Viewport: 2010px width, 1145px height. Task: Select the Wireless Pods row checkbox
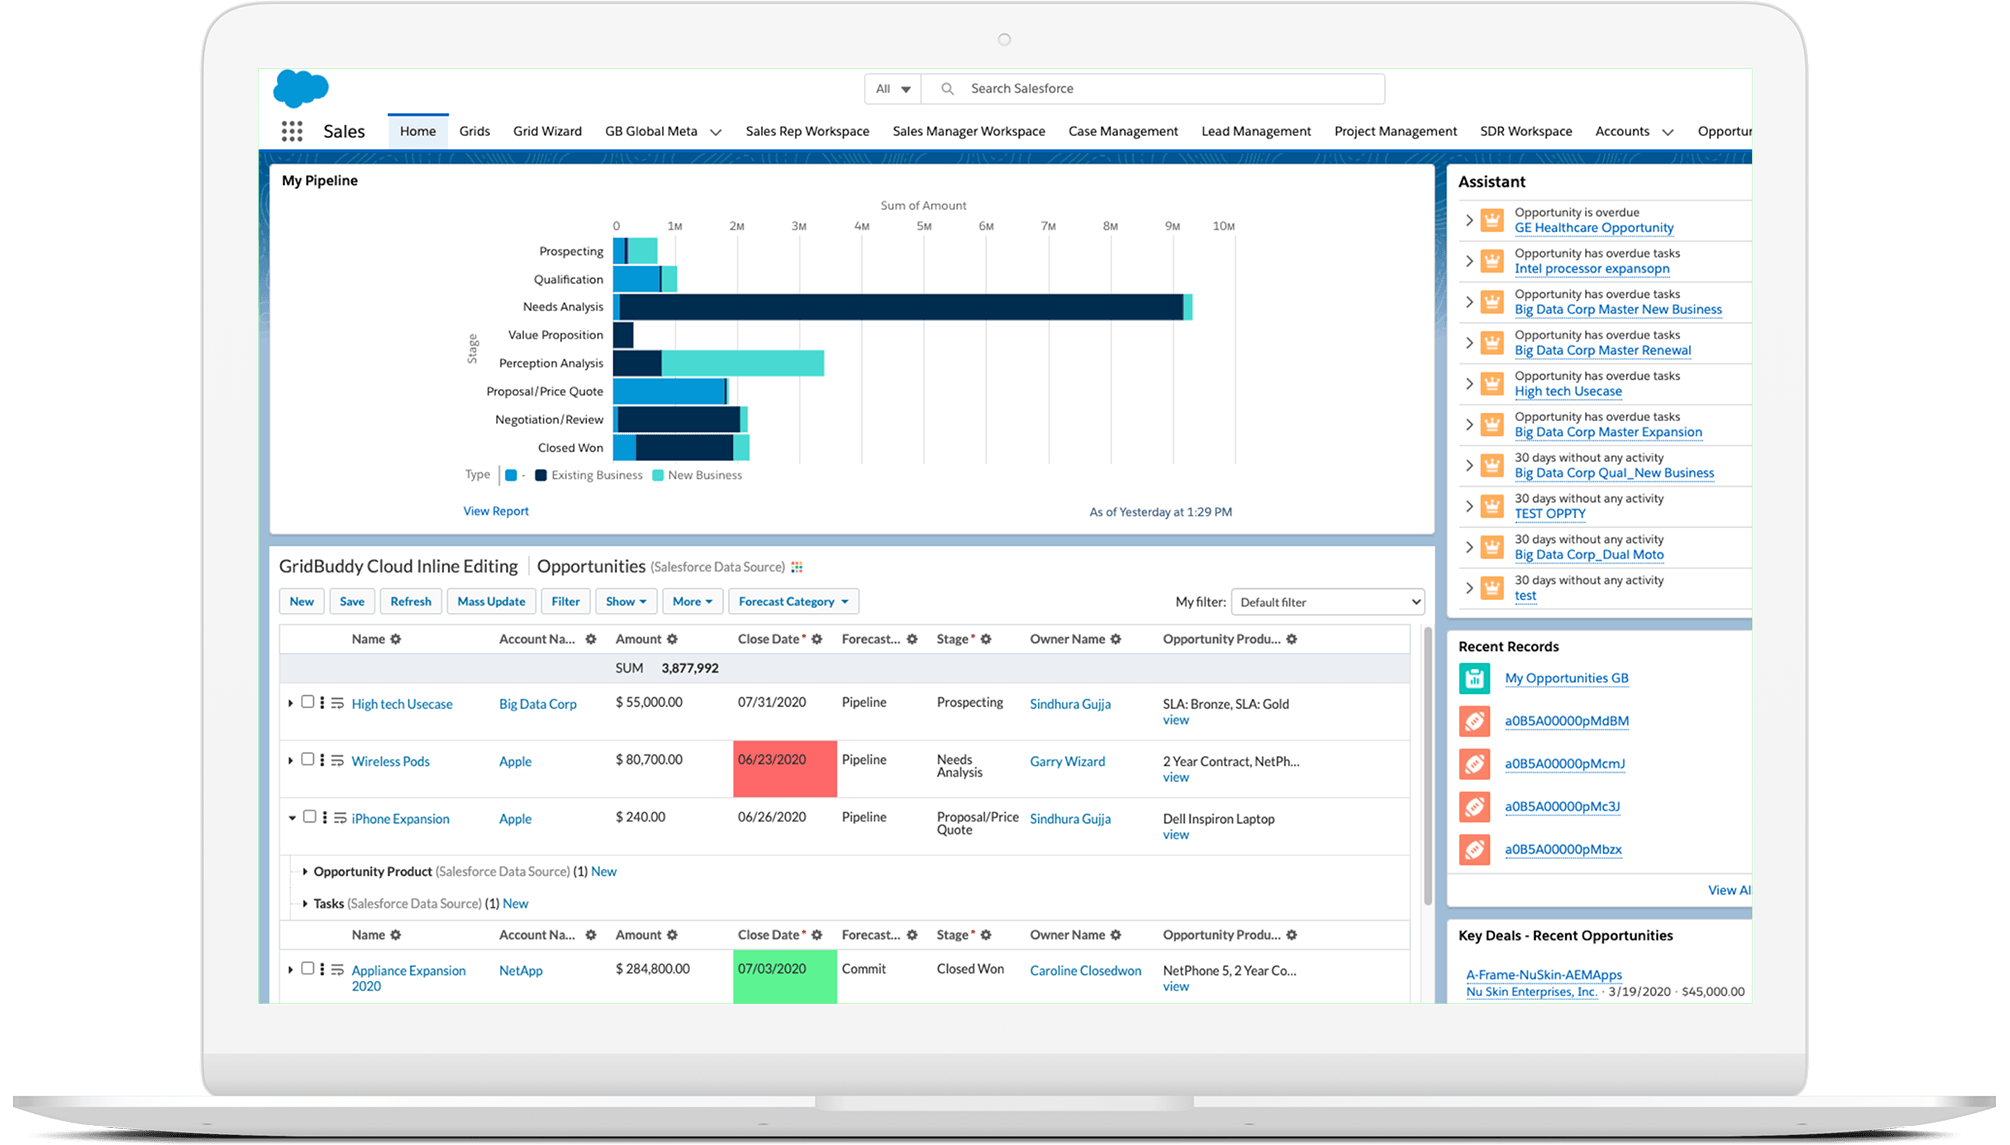tap(308, 759)
